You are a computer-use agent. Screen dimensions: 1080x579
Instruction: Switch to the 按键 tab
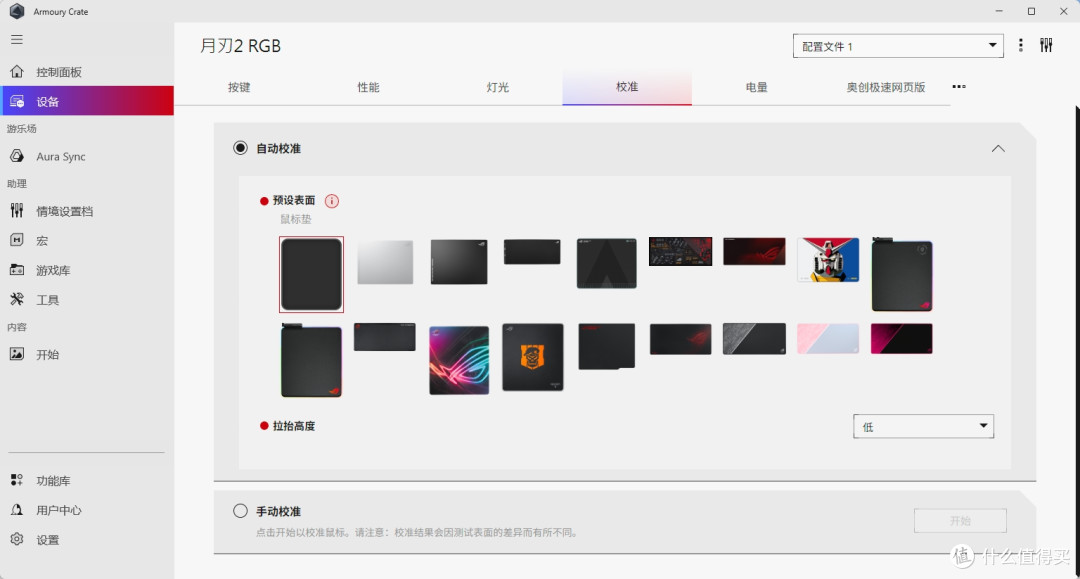(239, 87)
